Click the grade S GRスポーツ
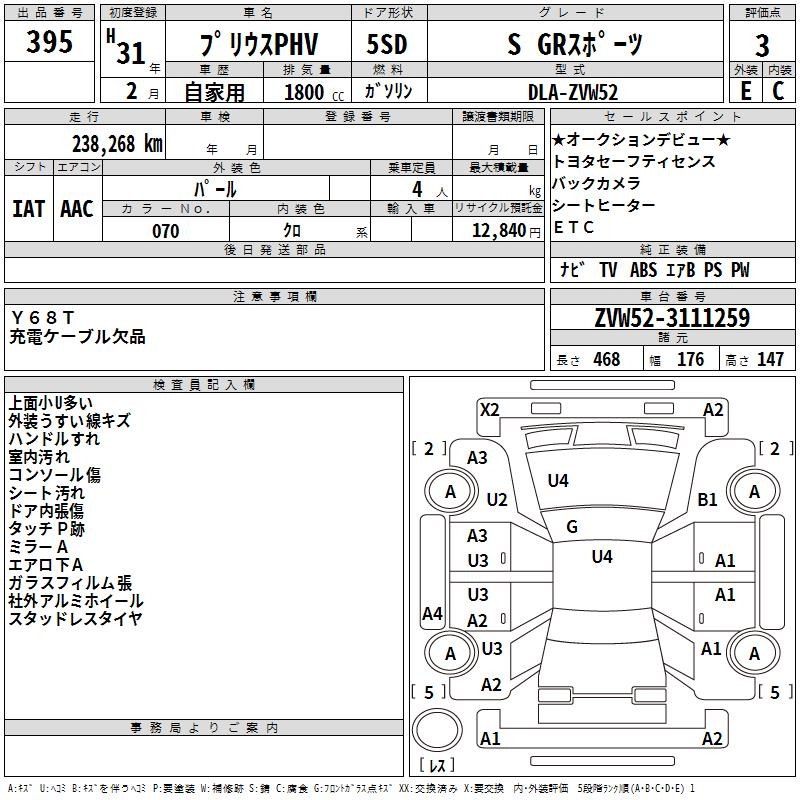Viewport: 800px width, 800px height. (x=575, y=45)
